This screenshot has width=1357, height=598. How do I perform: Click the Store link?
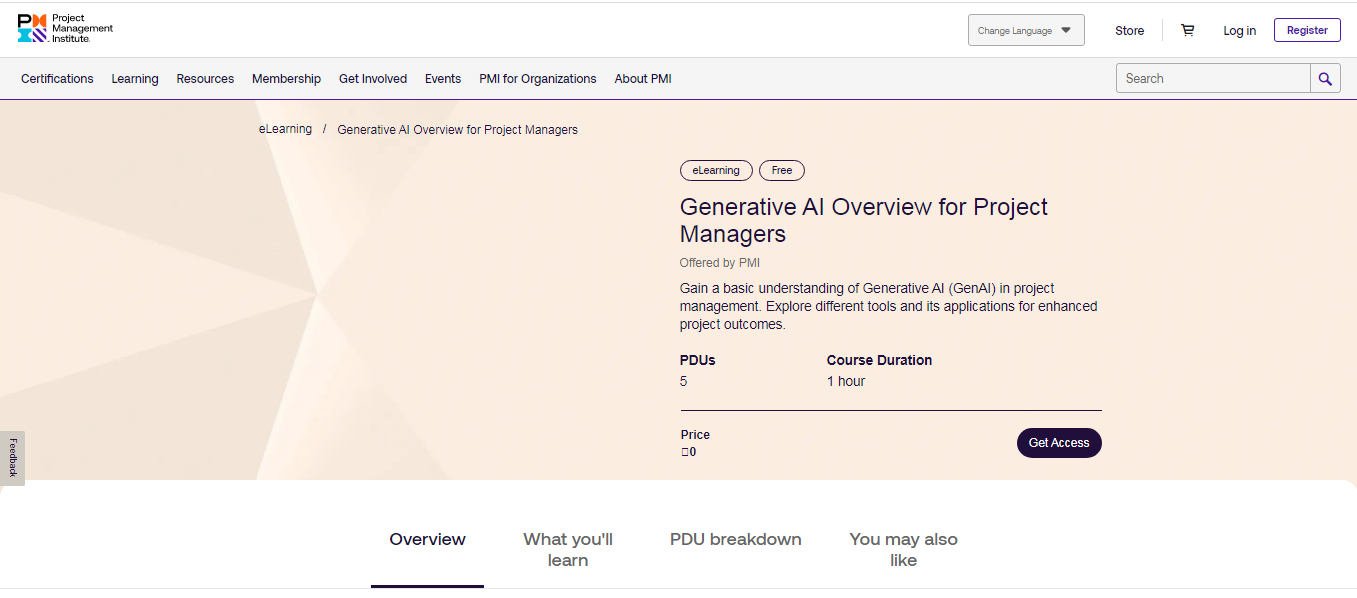[x=1129, y=30]
